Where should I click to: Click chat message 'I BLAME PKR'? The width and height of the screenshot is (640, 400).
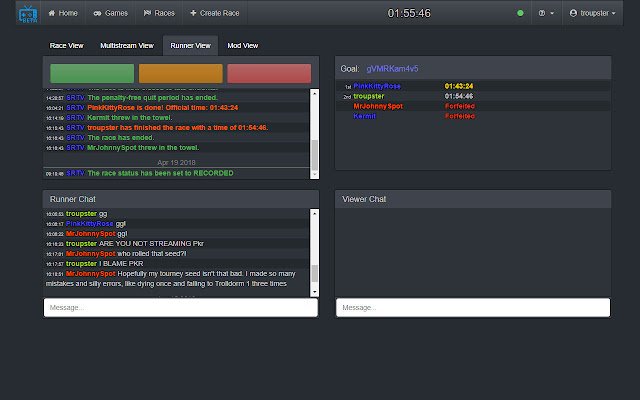tap(121, 264)
